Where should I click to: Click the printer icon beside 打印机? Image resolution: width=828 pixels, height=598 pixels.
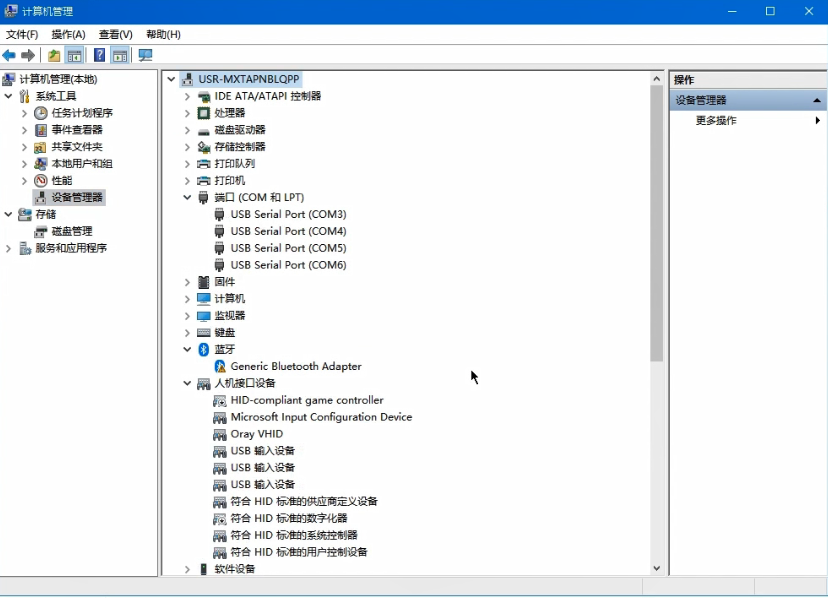coord(203,181)
